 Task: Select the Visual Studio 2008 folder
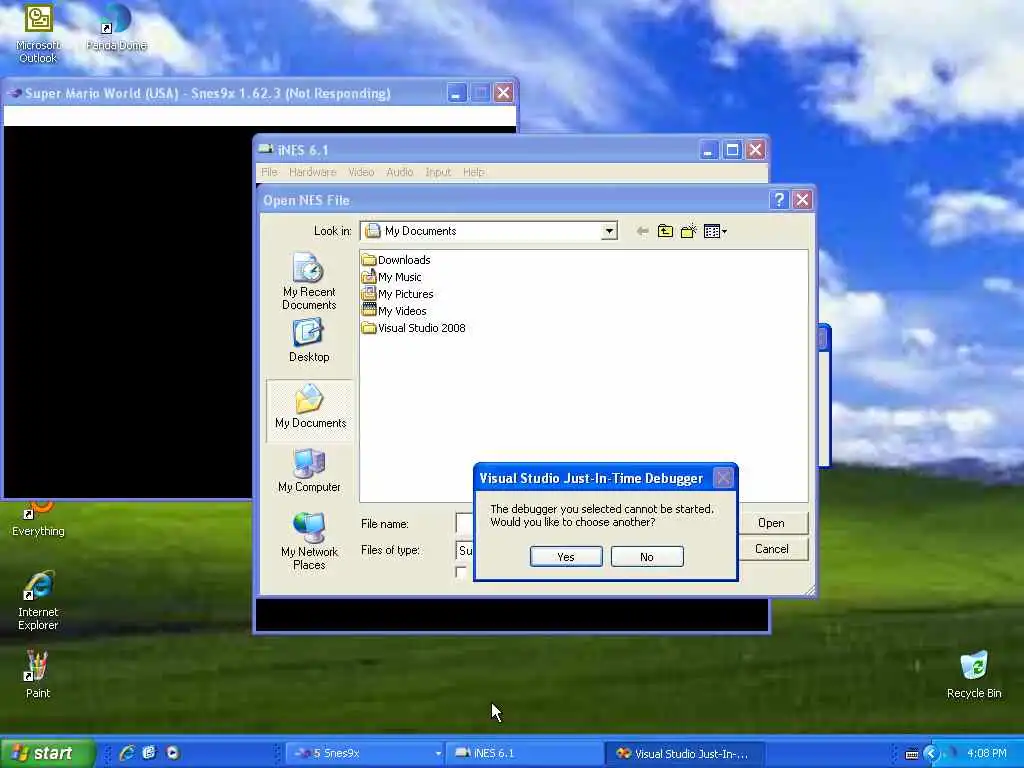414,328
